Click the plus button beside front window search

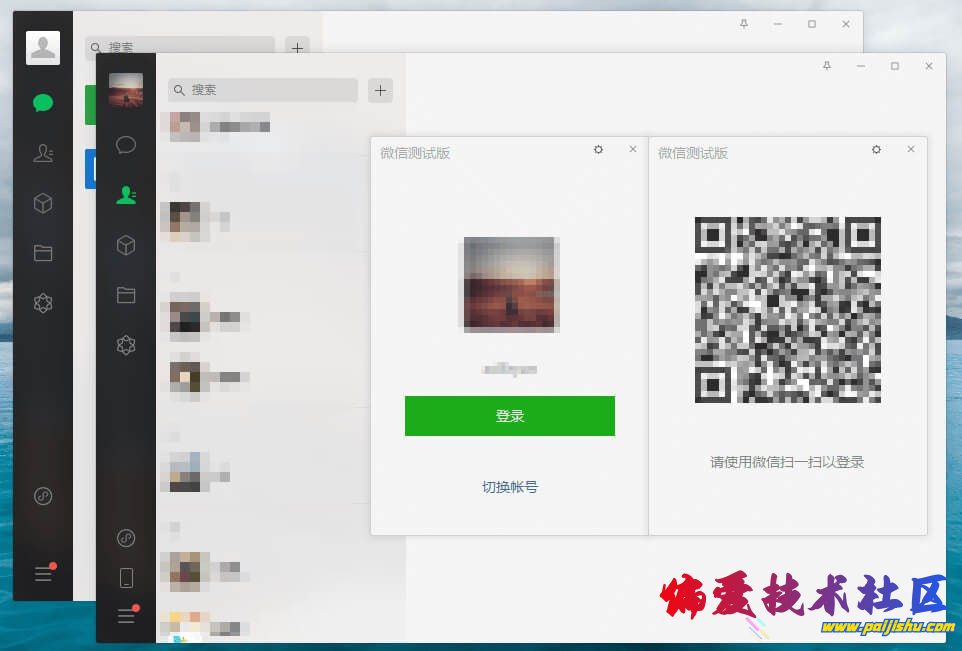(x=380, y=90)
